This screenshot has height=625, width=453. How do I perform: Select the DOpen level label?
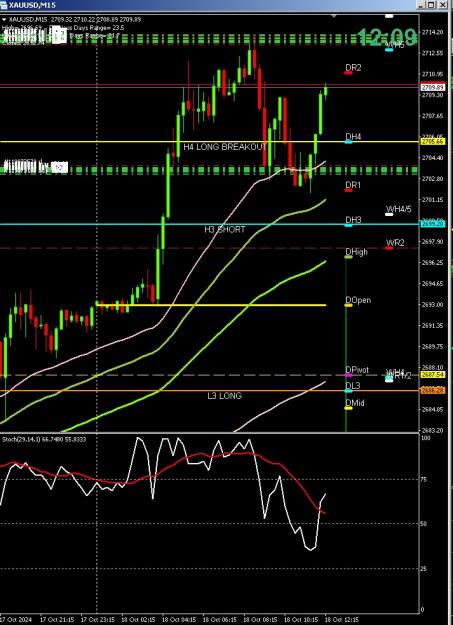click(x=358, y=300)
